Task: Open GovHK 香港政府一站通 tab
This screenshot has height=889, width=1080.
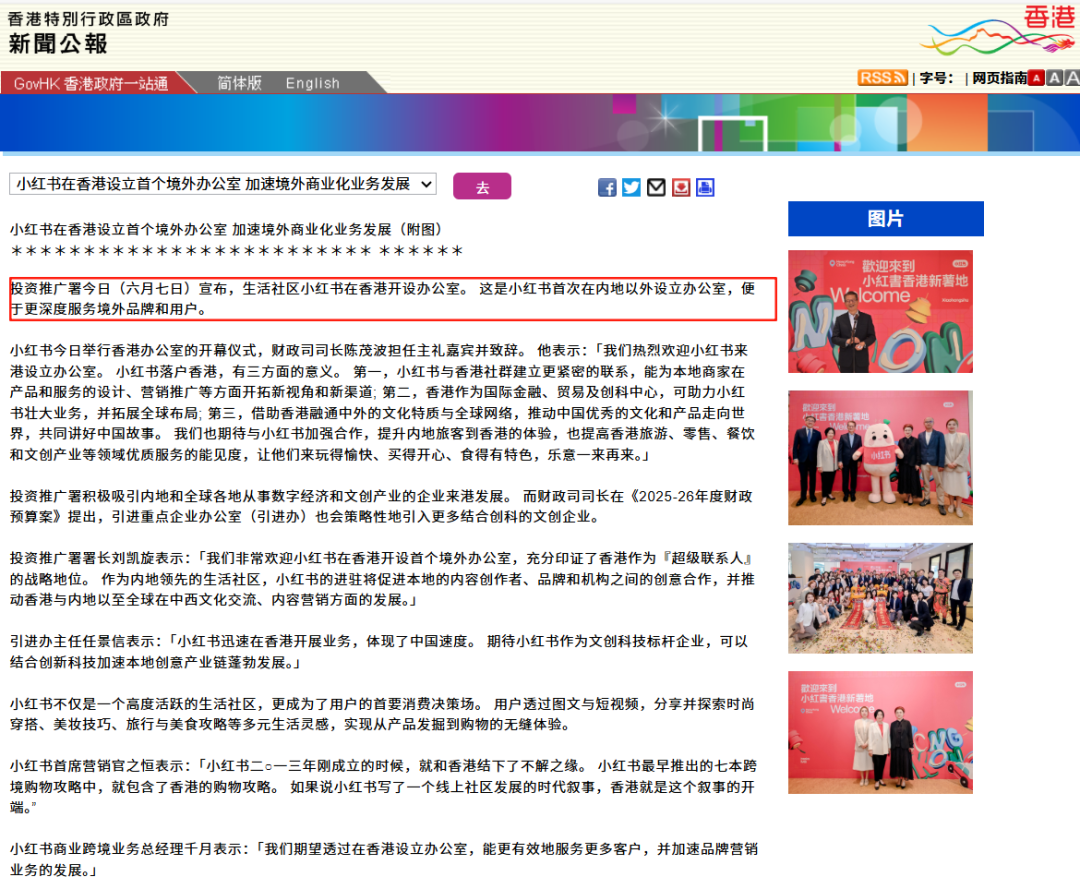Action: 91,83
